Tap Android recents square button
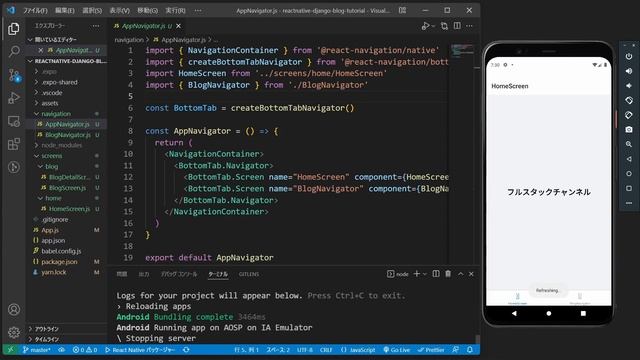 point(583,313)
